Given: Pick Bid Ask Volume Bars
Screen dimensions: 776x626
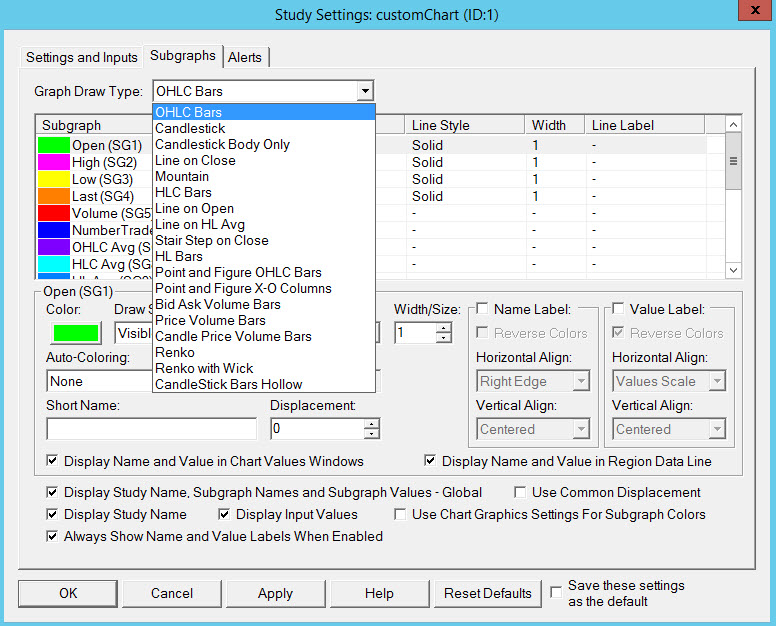Looking at the screenshot, I should pyautogui.click(x=264, y=304).
